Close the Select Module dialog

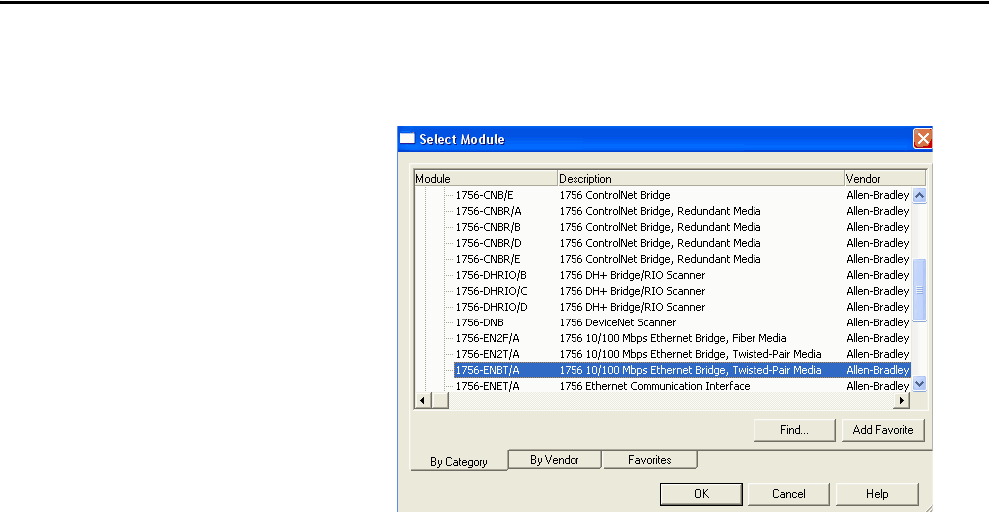923,139
